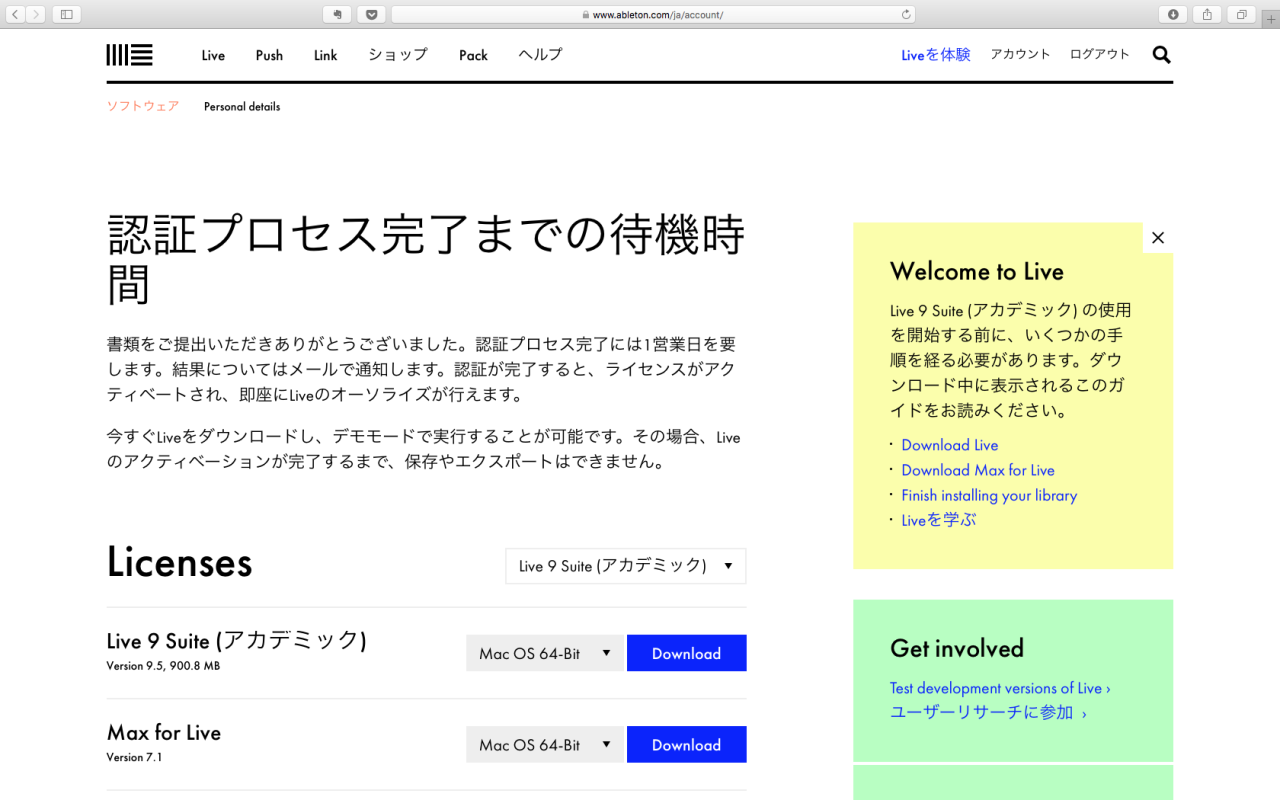Show all tabs icon in Safari
The height and width of the screenshot is (800, 1280).
point(1241,14)
